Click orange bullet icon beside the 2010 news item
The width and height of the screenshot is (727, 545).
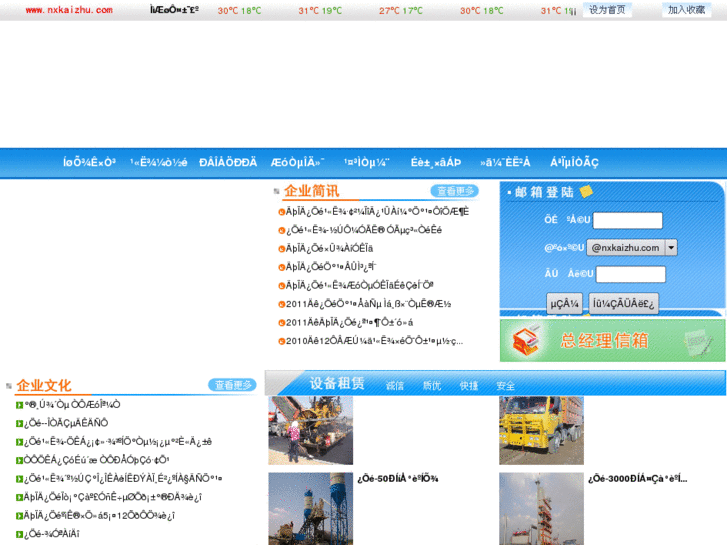(x=281, y=342)
